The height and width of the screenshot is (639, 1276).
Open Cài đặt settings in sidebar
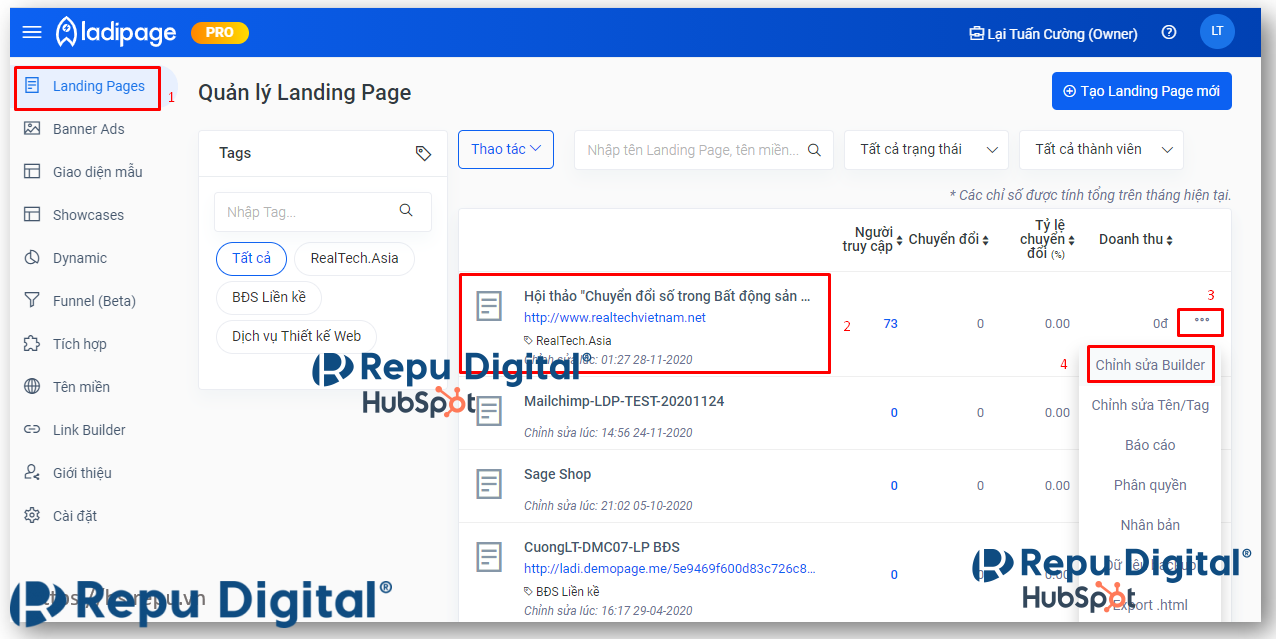click(75, 516)
